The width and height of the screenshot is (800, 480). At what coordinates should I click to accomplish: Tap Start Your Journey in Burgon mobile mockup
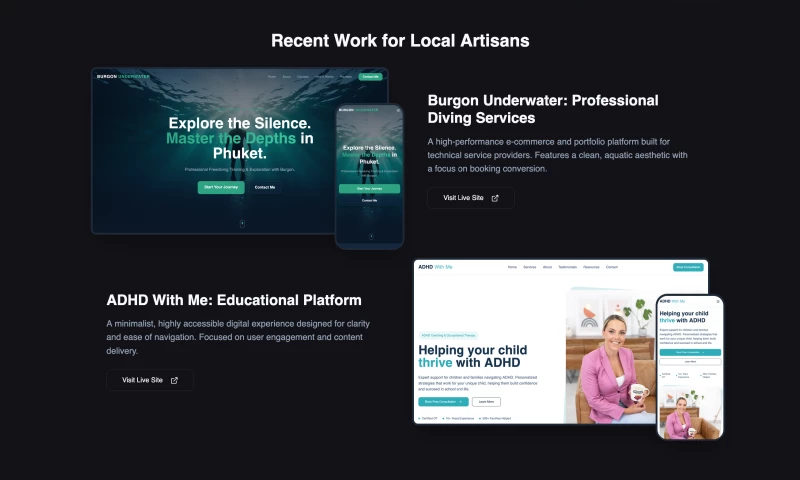(x=369, y=188)
